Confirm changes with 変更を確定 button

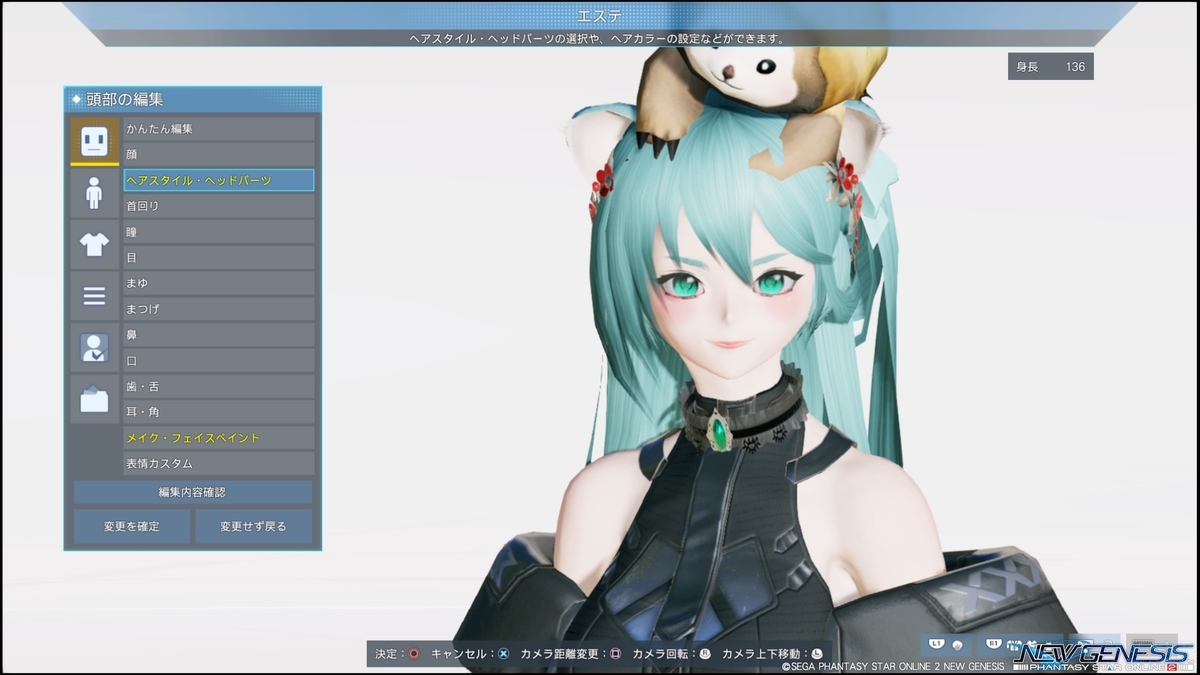tap(131, 526)
